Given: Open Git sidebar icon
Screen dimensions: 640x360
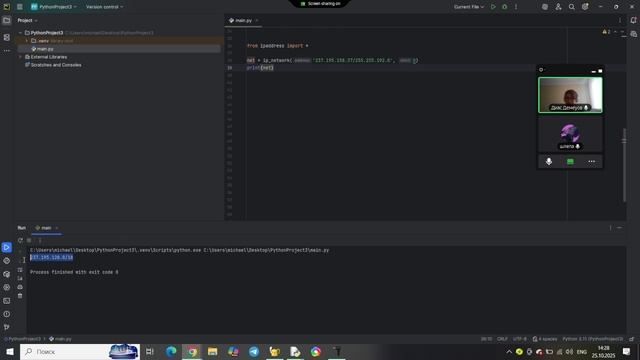Looking at the screenshot, I should pos(7,327).
